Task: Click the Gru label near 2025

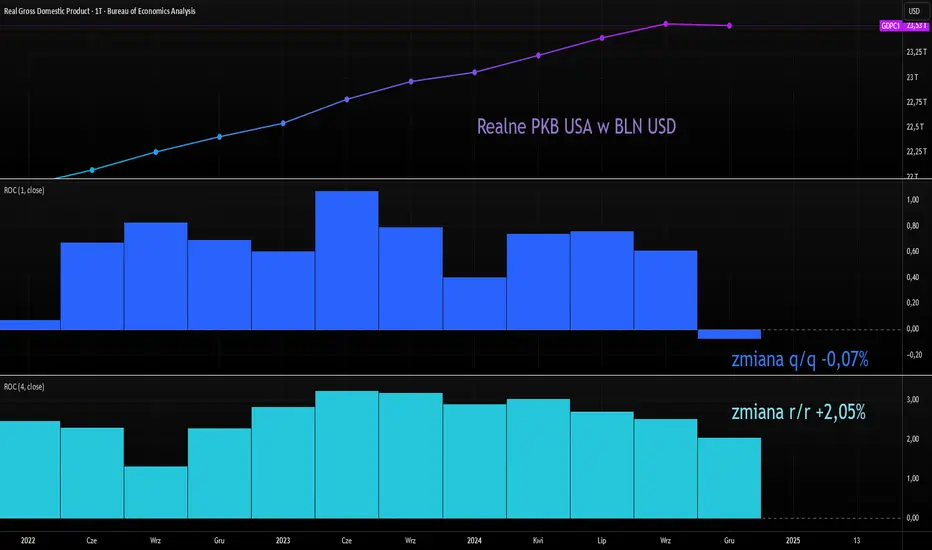Action: pos(729,540)
